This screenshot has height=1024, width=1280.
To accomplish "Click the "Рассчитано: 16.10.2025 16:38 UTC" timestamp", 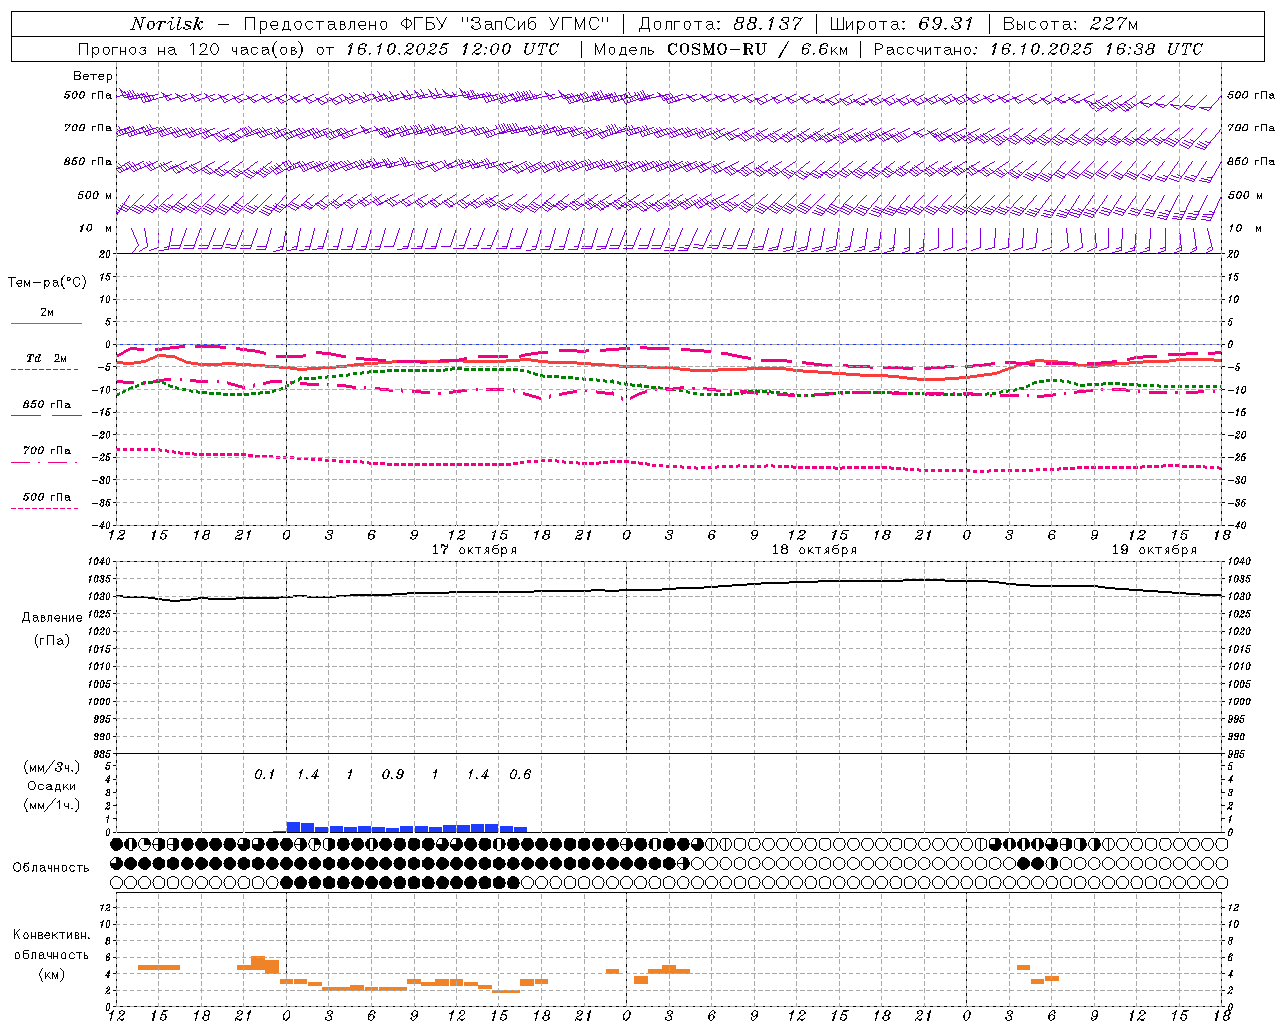I will (x=1039, y=49).
